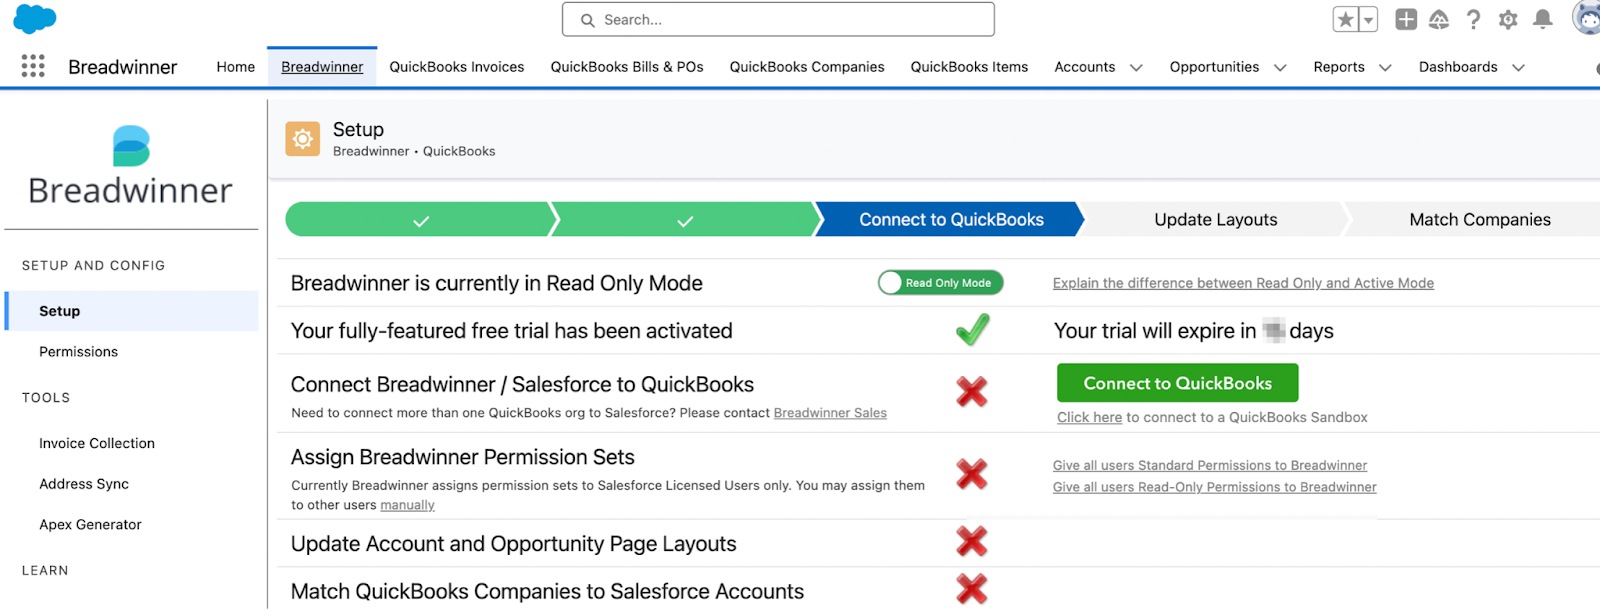Image resolution: width=1600 pixels, height=609 pixels.
Task: Toggle the Read Only Mode switch
Action: [940, 283]
